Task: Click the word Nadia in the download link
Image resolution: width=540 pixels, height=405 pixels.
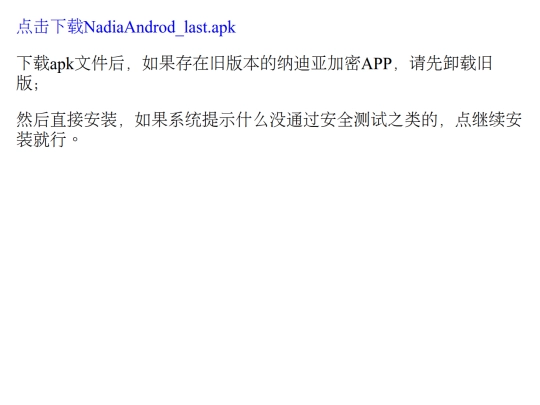Action: click(103, 27)
